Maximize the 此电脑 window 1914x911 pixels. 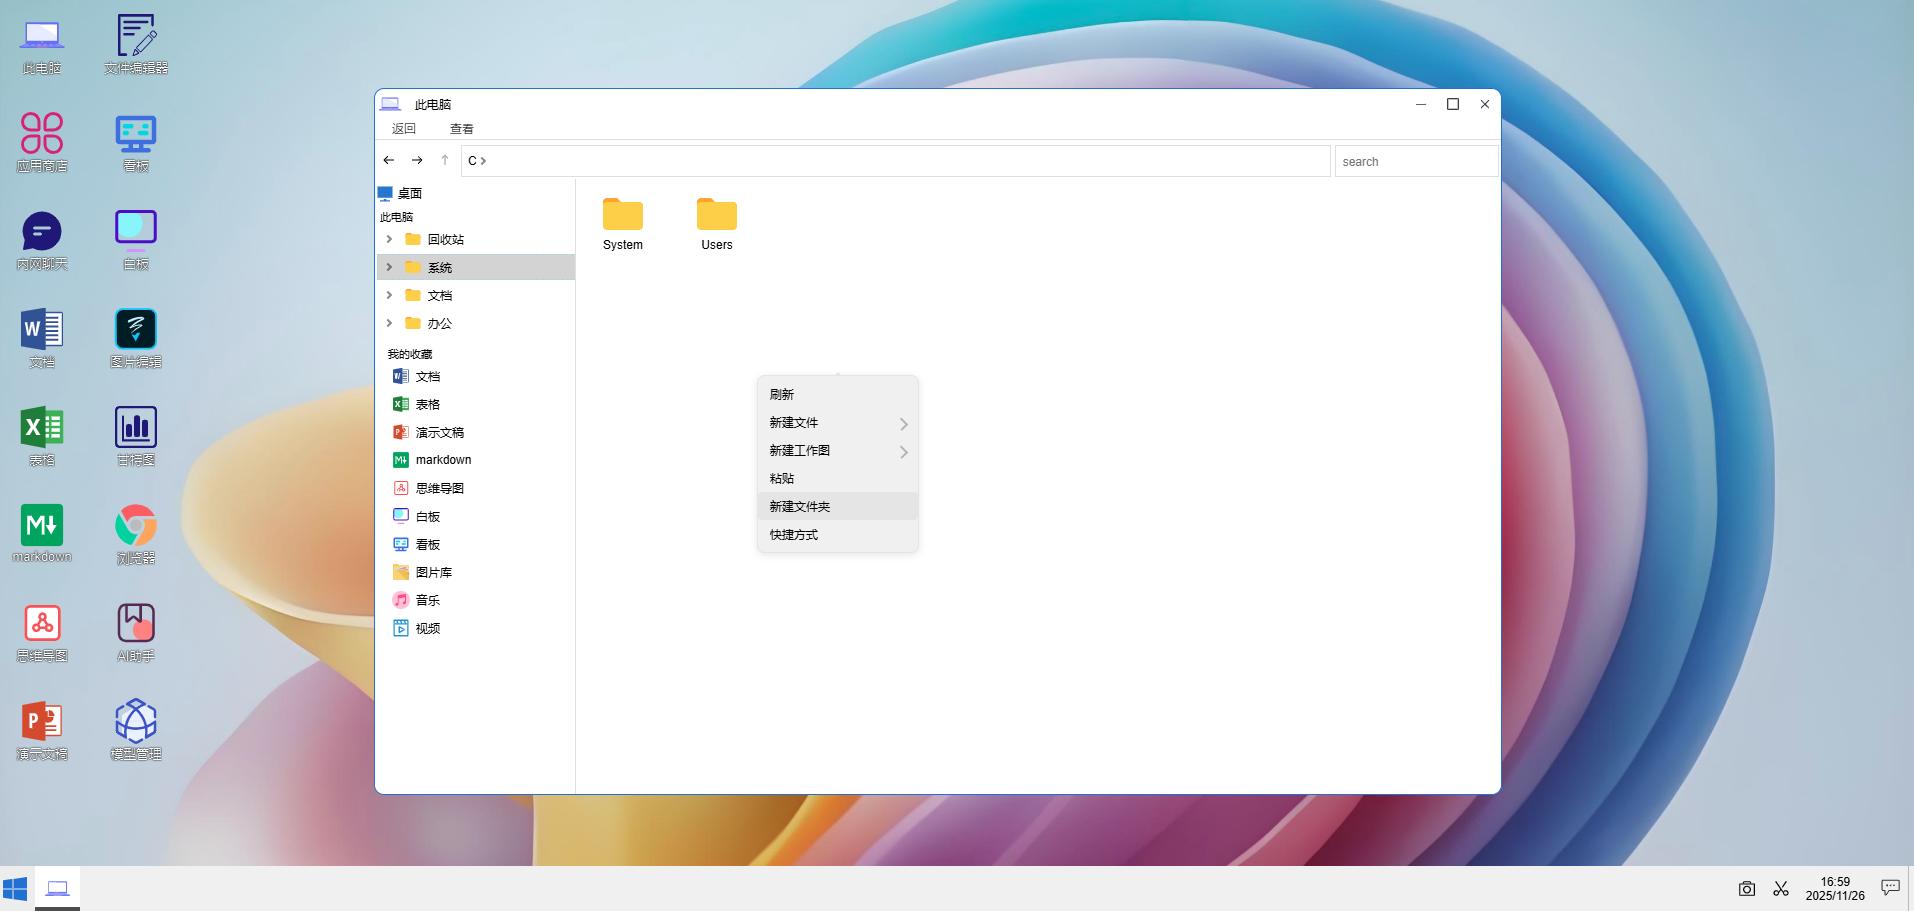(x=1453, y=104)
